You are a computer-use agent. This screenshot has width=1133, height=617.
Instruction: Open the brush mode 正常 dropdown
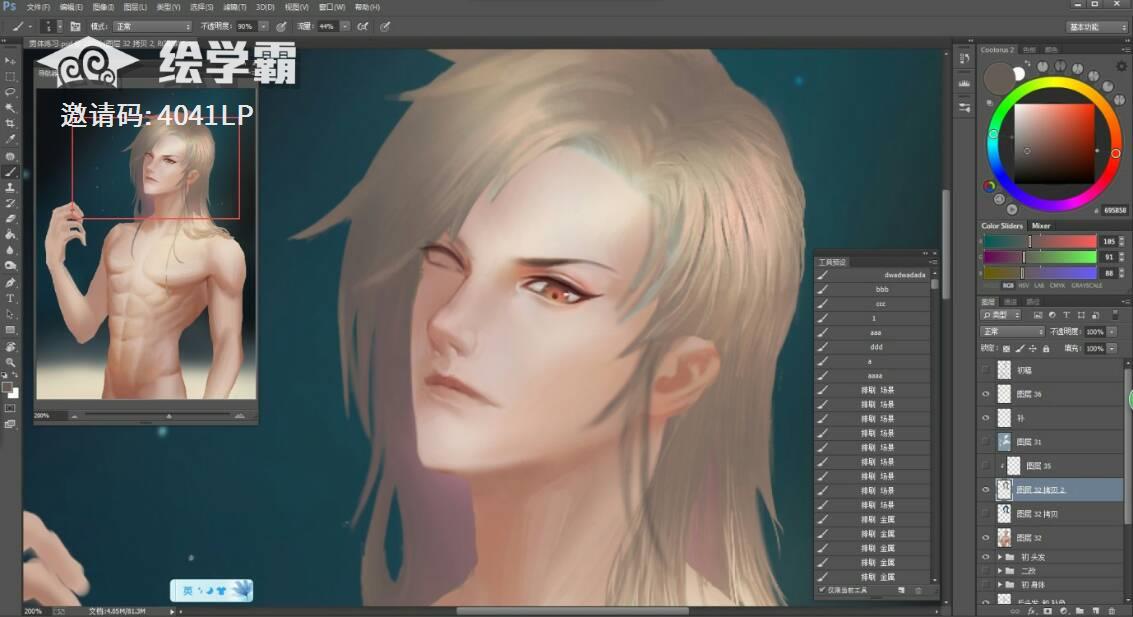pyautogui.click(x=152, y=27)
